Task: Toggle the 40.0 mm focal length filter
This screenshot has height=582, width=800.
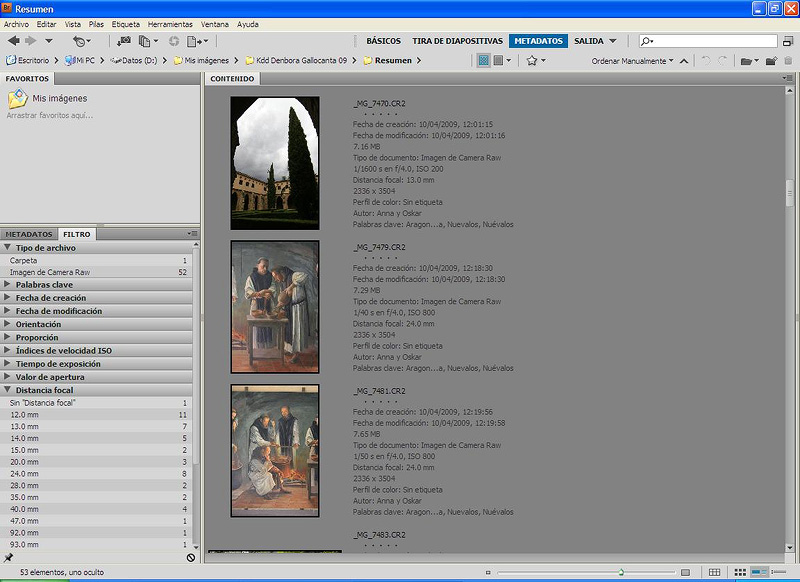Action: 96,509
